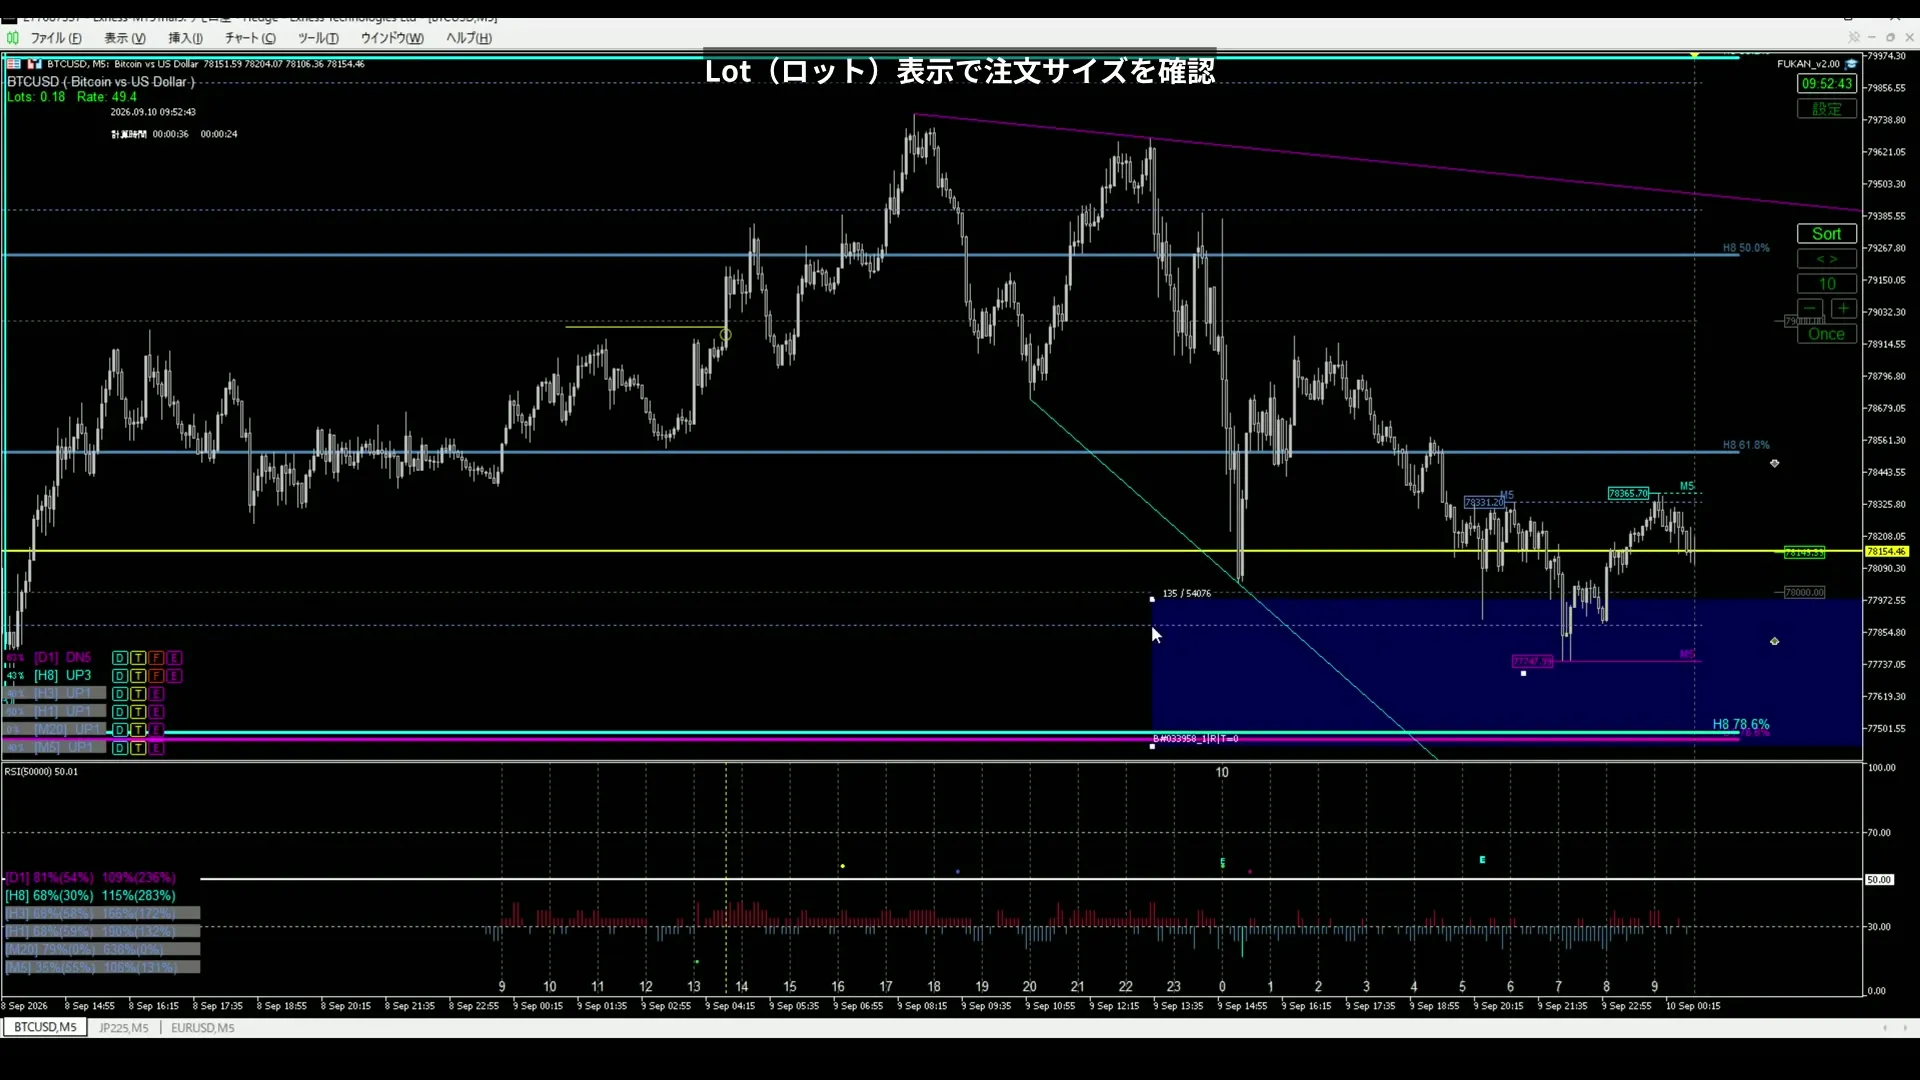The height and width of the screenshot is (1080, 1920).
Task: Open the ウインドウ menu
Action: tap(392, 38)
